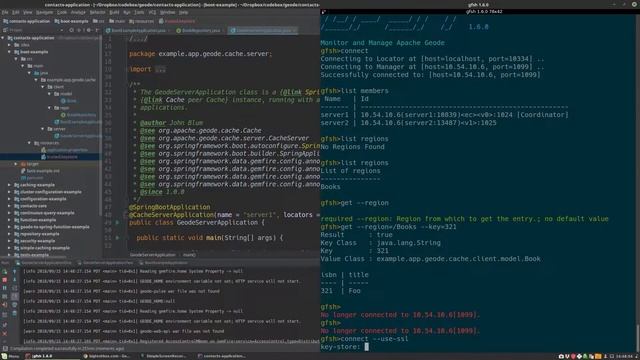Click main() in editor breadcrumb bar
Image resolution: width=640 pixels, height=360 pixels.
[x=189, y=255]
